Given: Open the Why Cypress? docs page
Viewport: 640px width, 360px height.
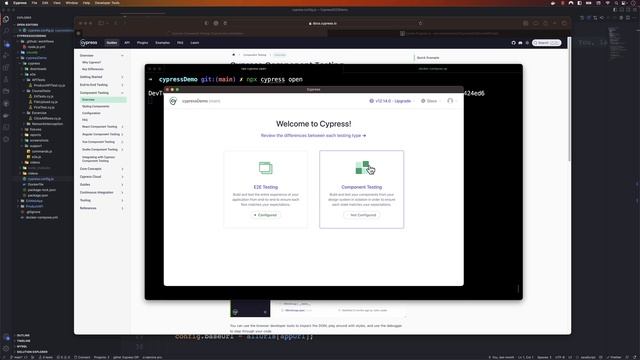Looking at the screenshot, I should click(x=91, y=62).
